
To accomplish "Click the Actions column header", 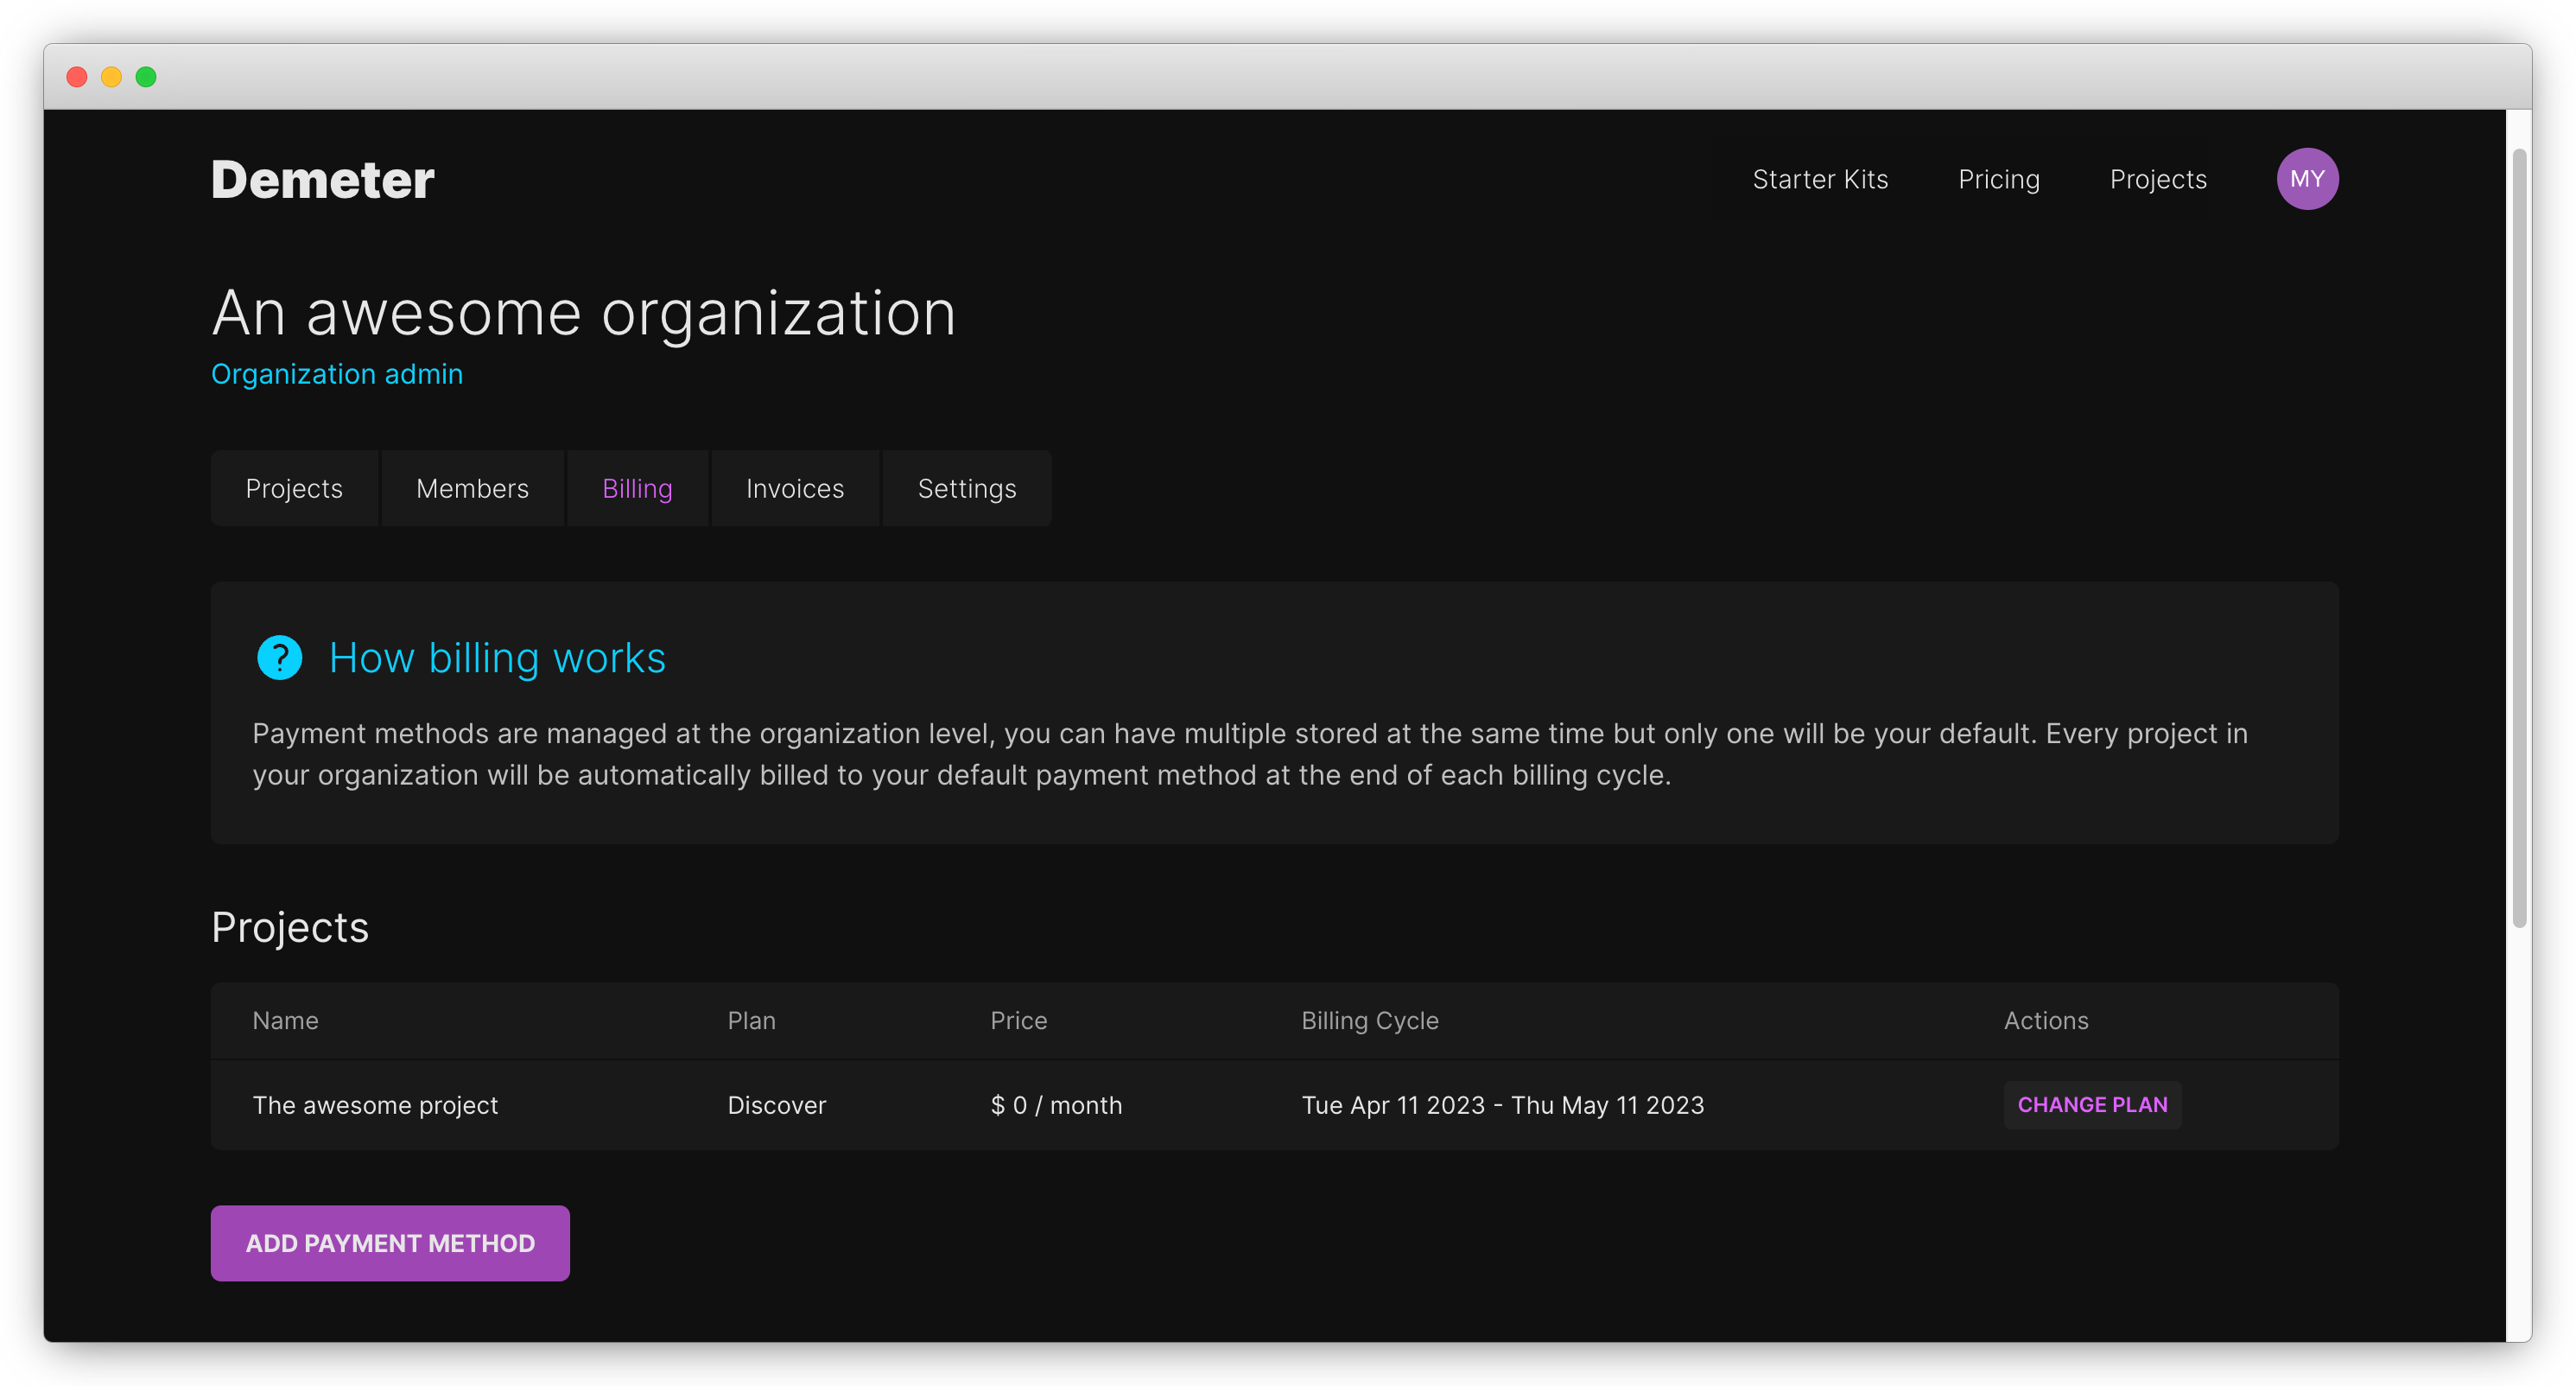I will tap(2045, 1020).
